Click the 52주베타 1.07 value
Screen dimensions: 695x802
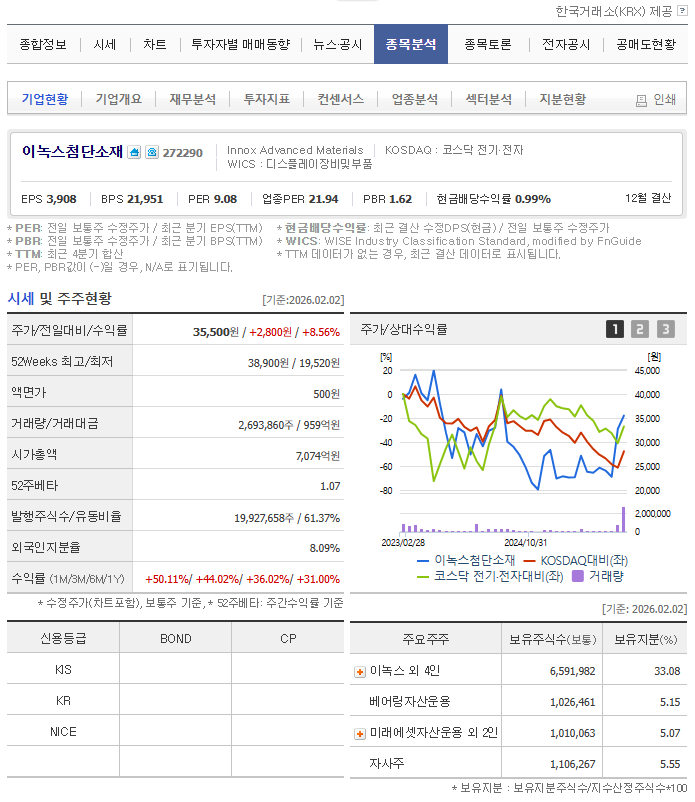330,486
